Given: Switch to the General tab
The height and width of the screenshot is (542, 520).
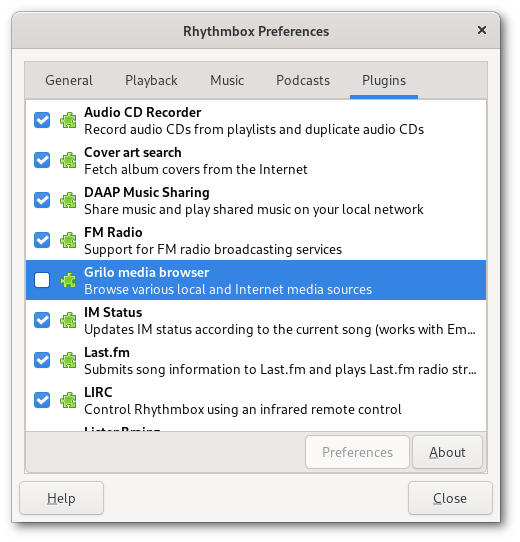Looking at the screenshot, I should coord(69,81).
